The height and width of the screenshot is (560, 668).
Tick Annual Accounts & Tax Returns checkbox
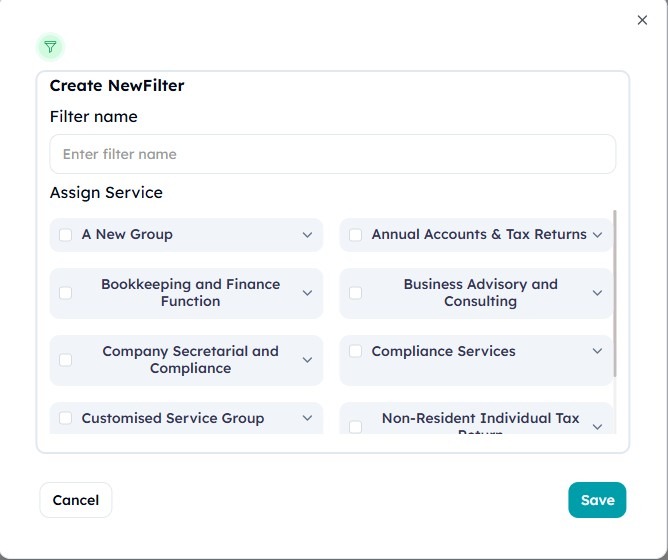(x=355, y=235)
